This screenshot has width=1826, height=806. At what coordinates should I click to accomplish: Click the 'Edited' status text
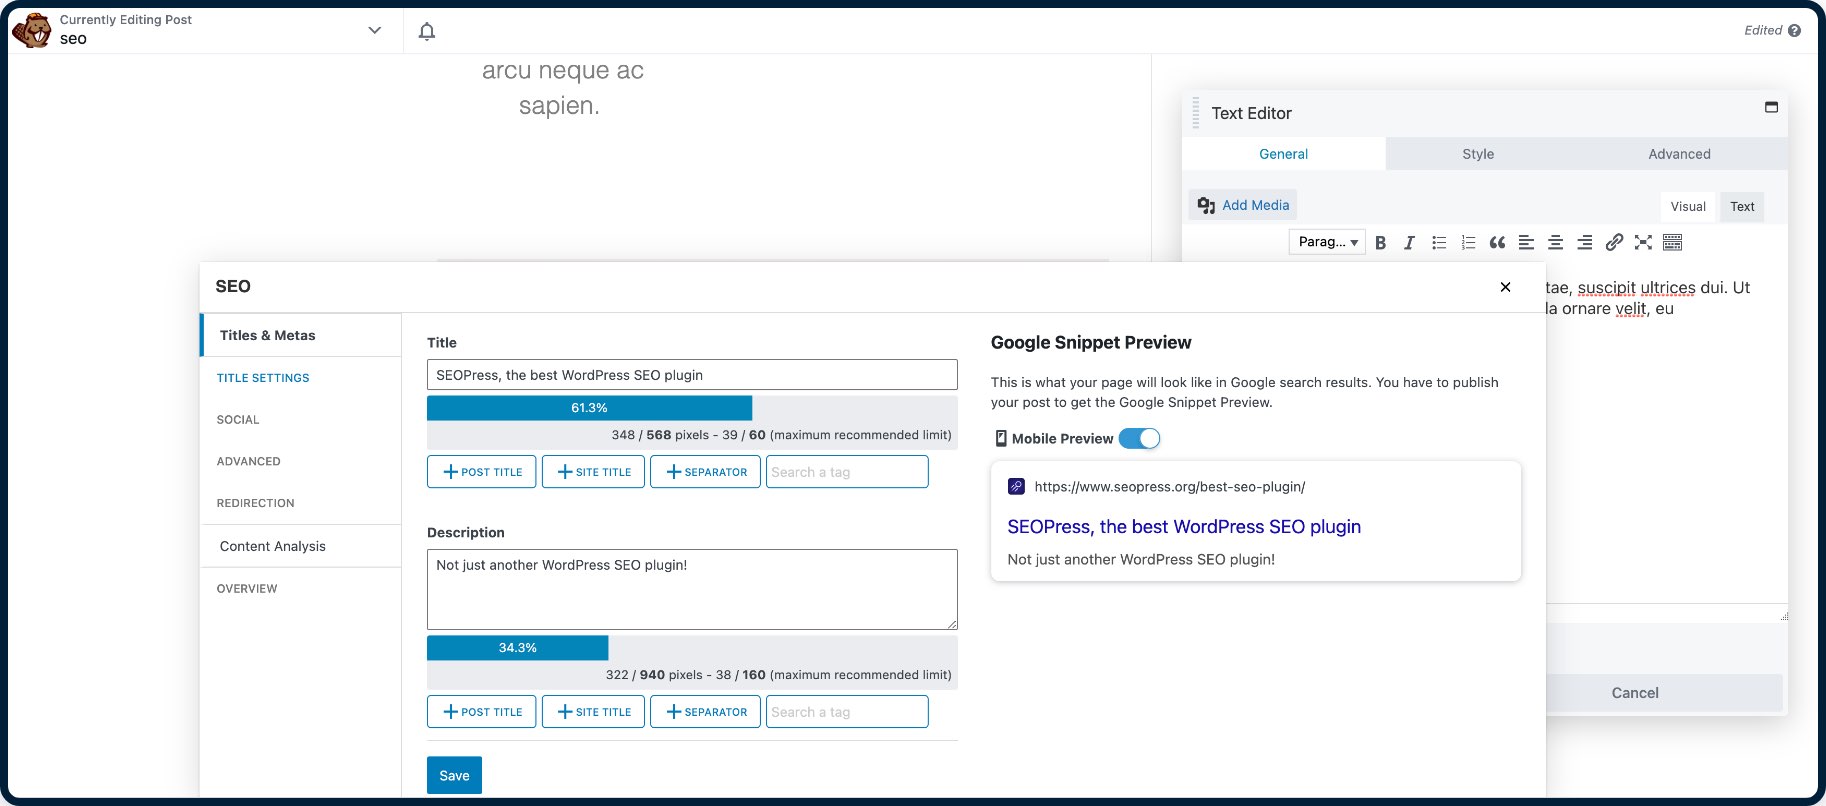tap(1763, 31)
